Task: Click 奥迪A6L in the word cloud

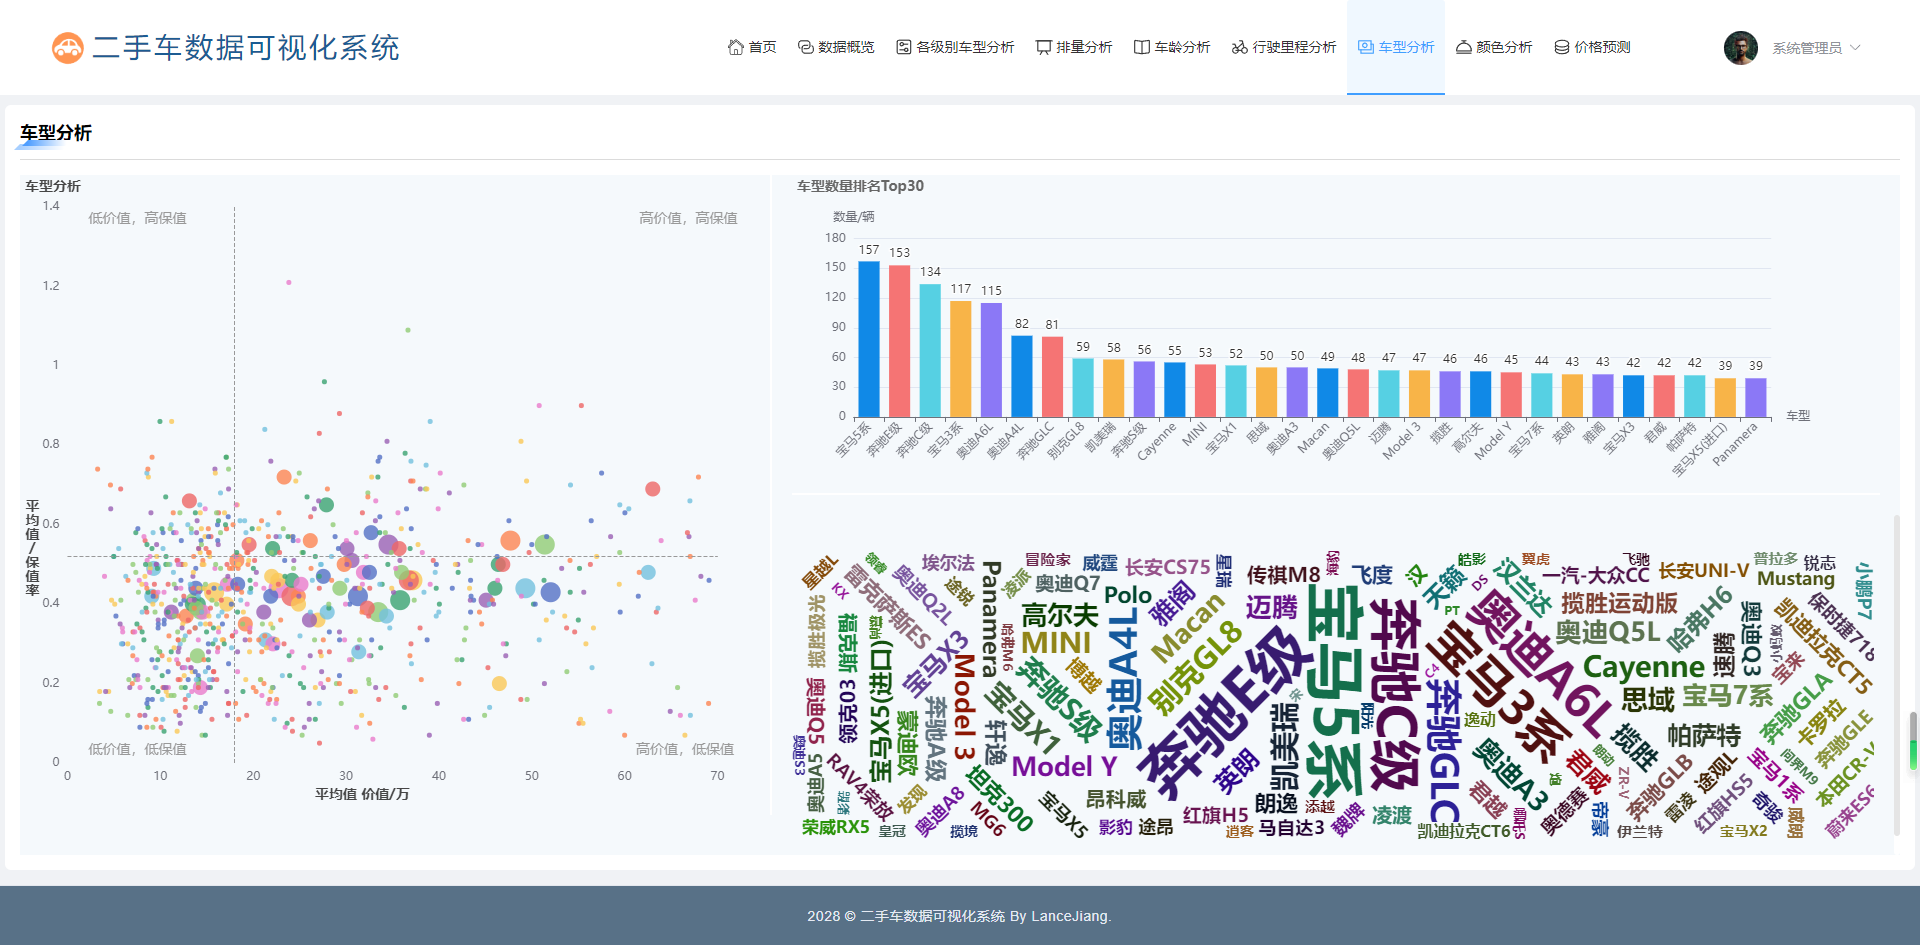Action: [1538, 663]
